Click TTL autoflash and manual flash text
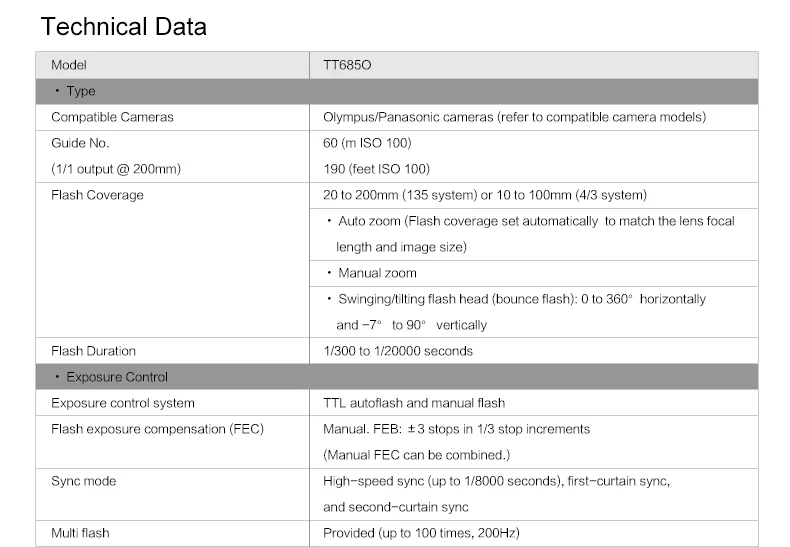790x547 pixels. (x=414, y=403)
